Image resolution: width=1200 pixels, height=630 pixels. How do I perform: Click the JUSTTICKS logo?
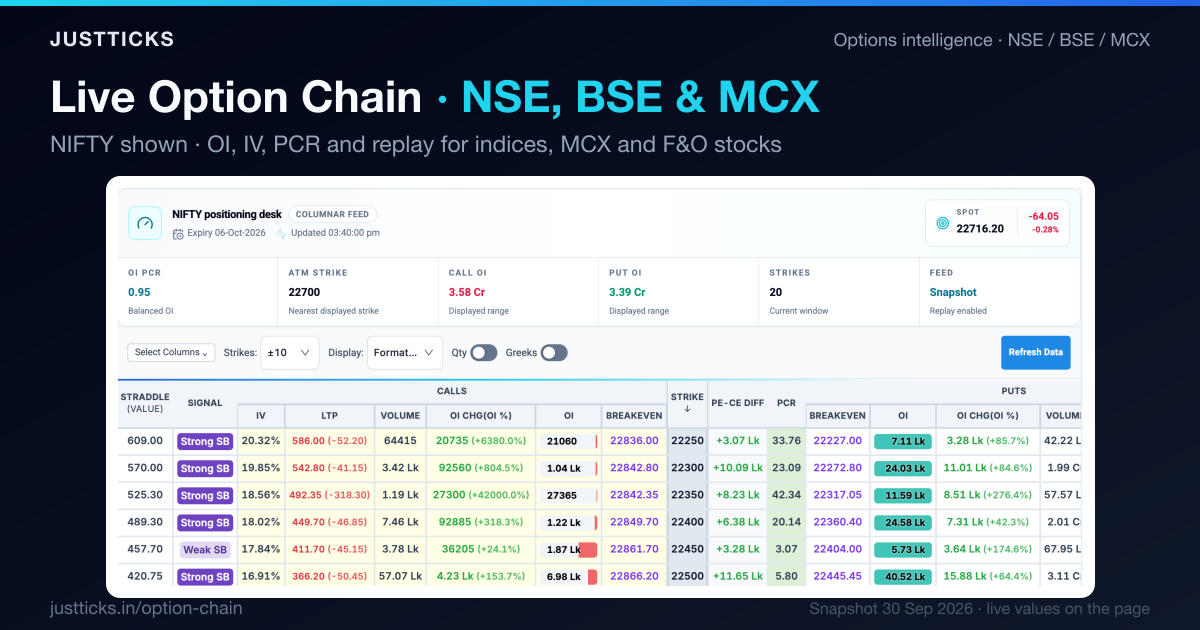112,40
